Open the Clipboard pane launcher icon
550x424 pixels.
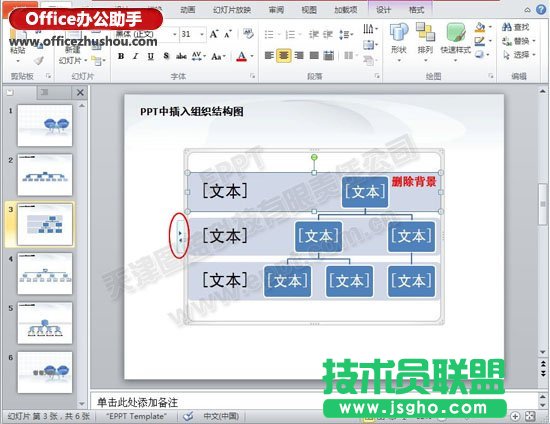(48, 76)
